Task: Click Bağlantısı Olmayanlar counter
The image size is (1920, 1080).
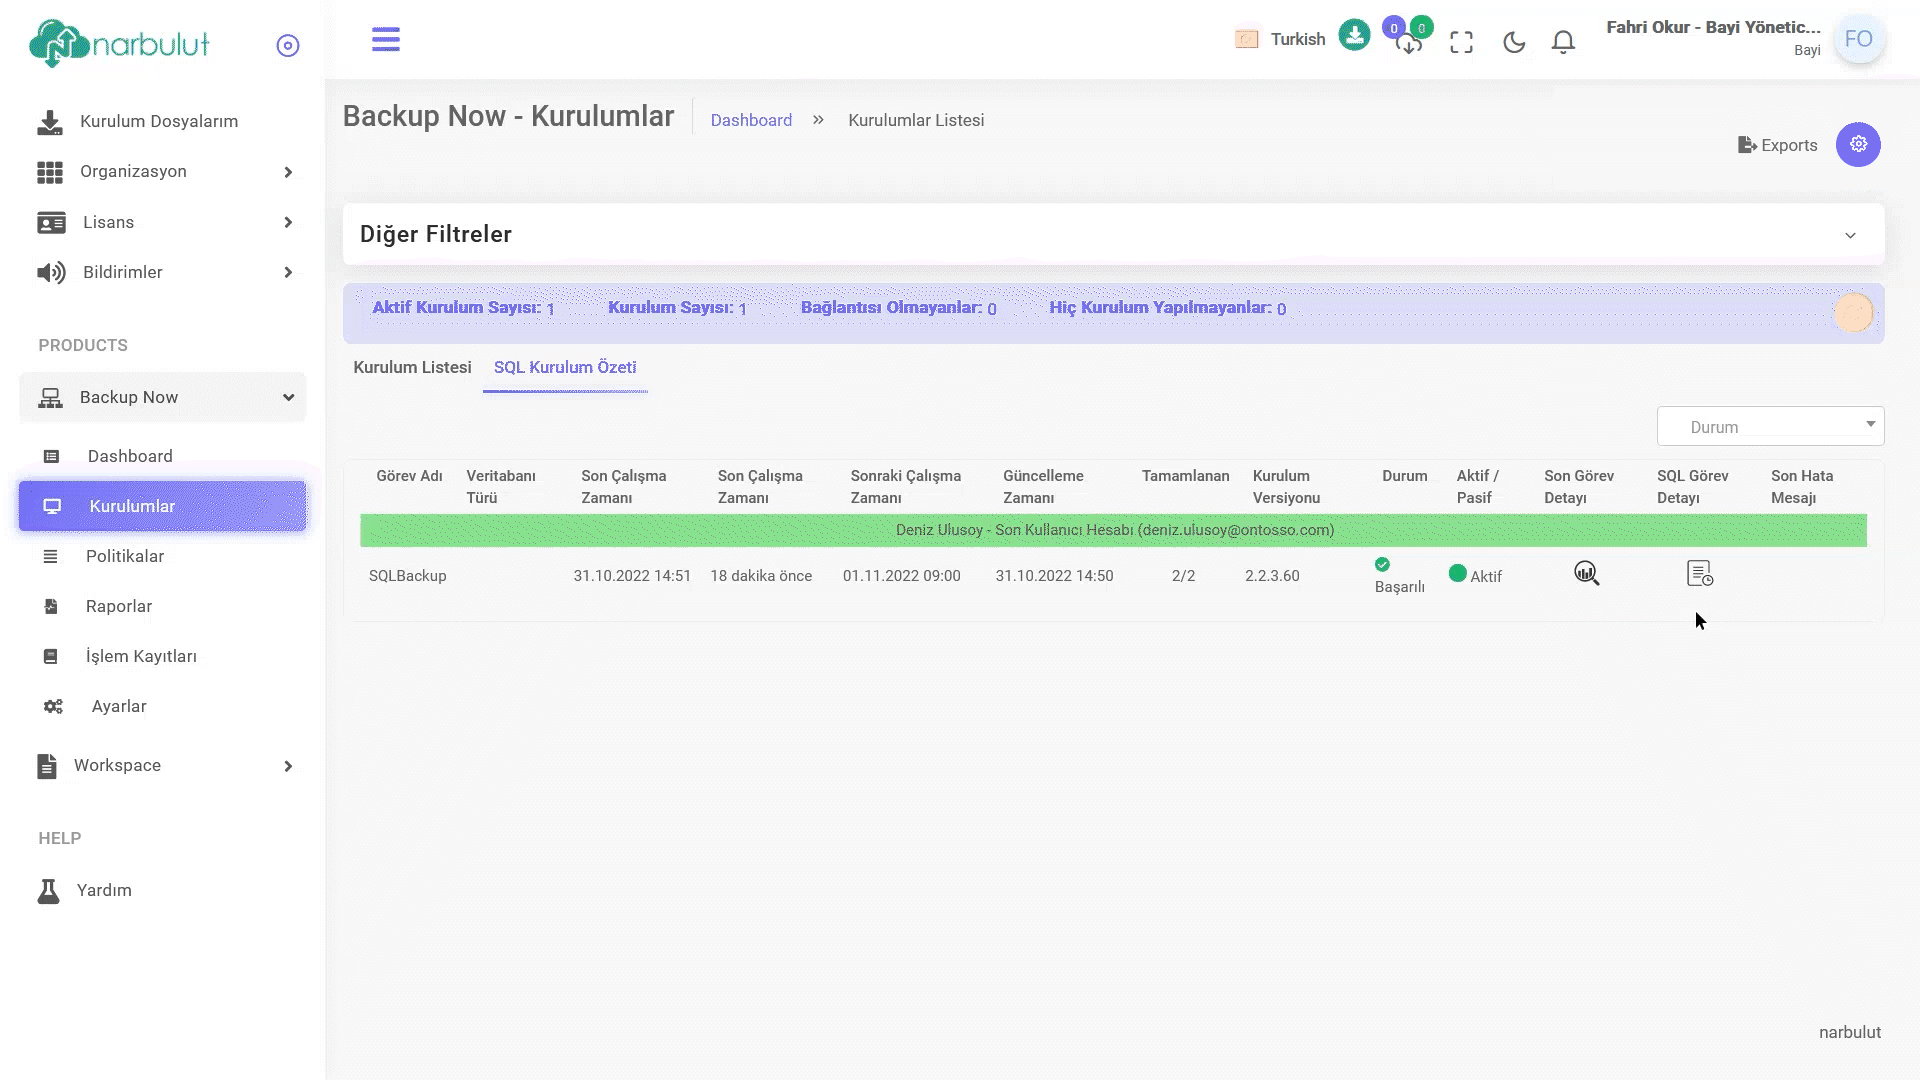Action: [898, 308]
